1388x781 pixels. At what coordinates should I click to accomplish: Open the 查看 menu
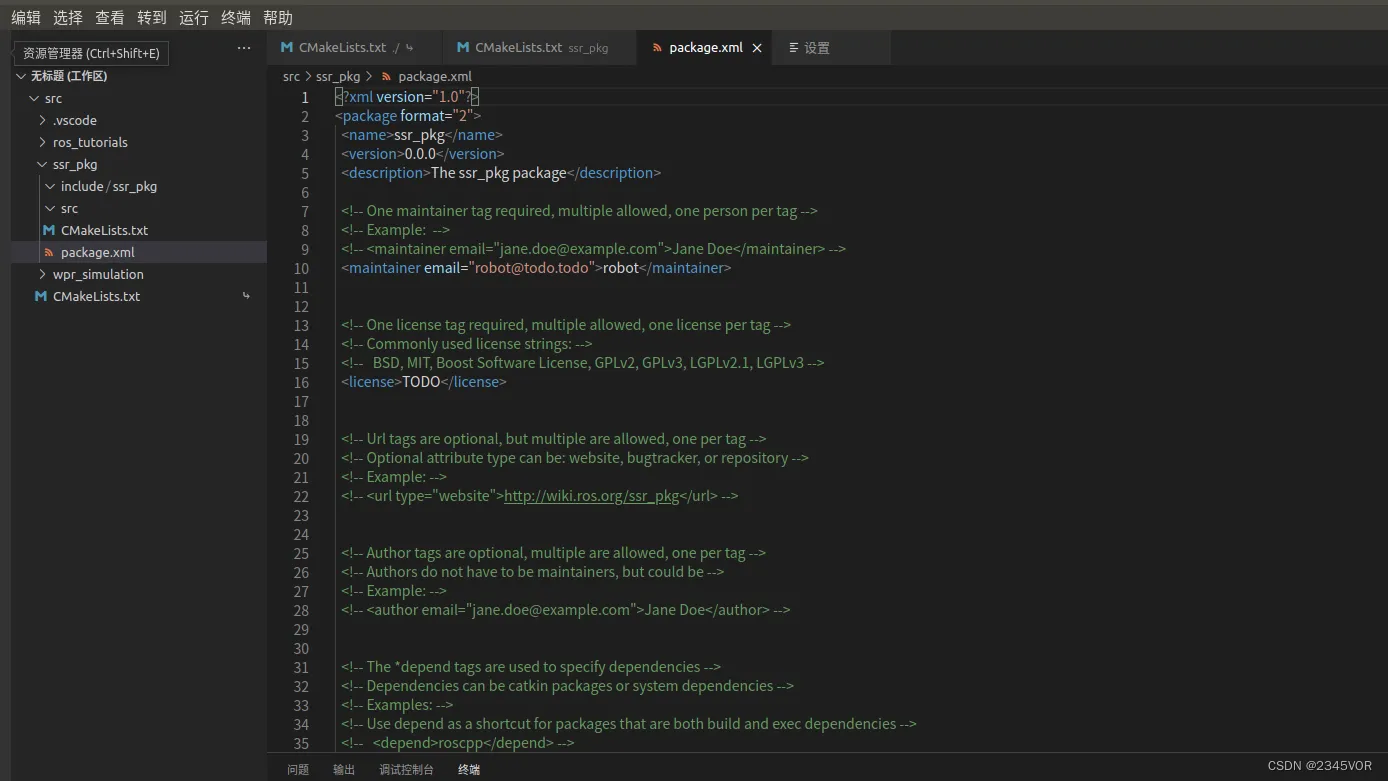pos(110,17)
